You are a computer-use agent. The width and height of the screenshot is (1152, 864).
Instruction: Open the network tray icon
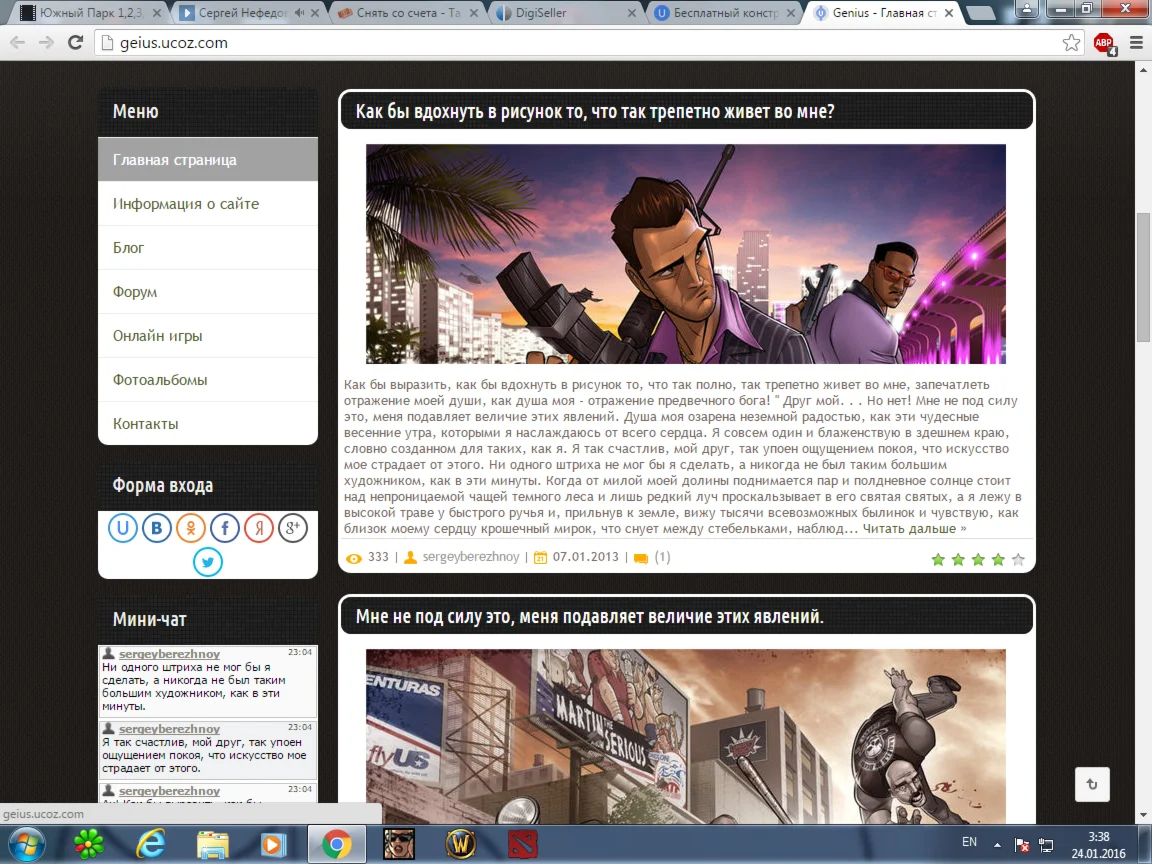point(1045,846)
